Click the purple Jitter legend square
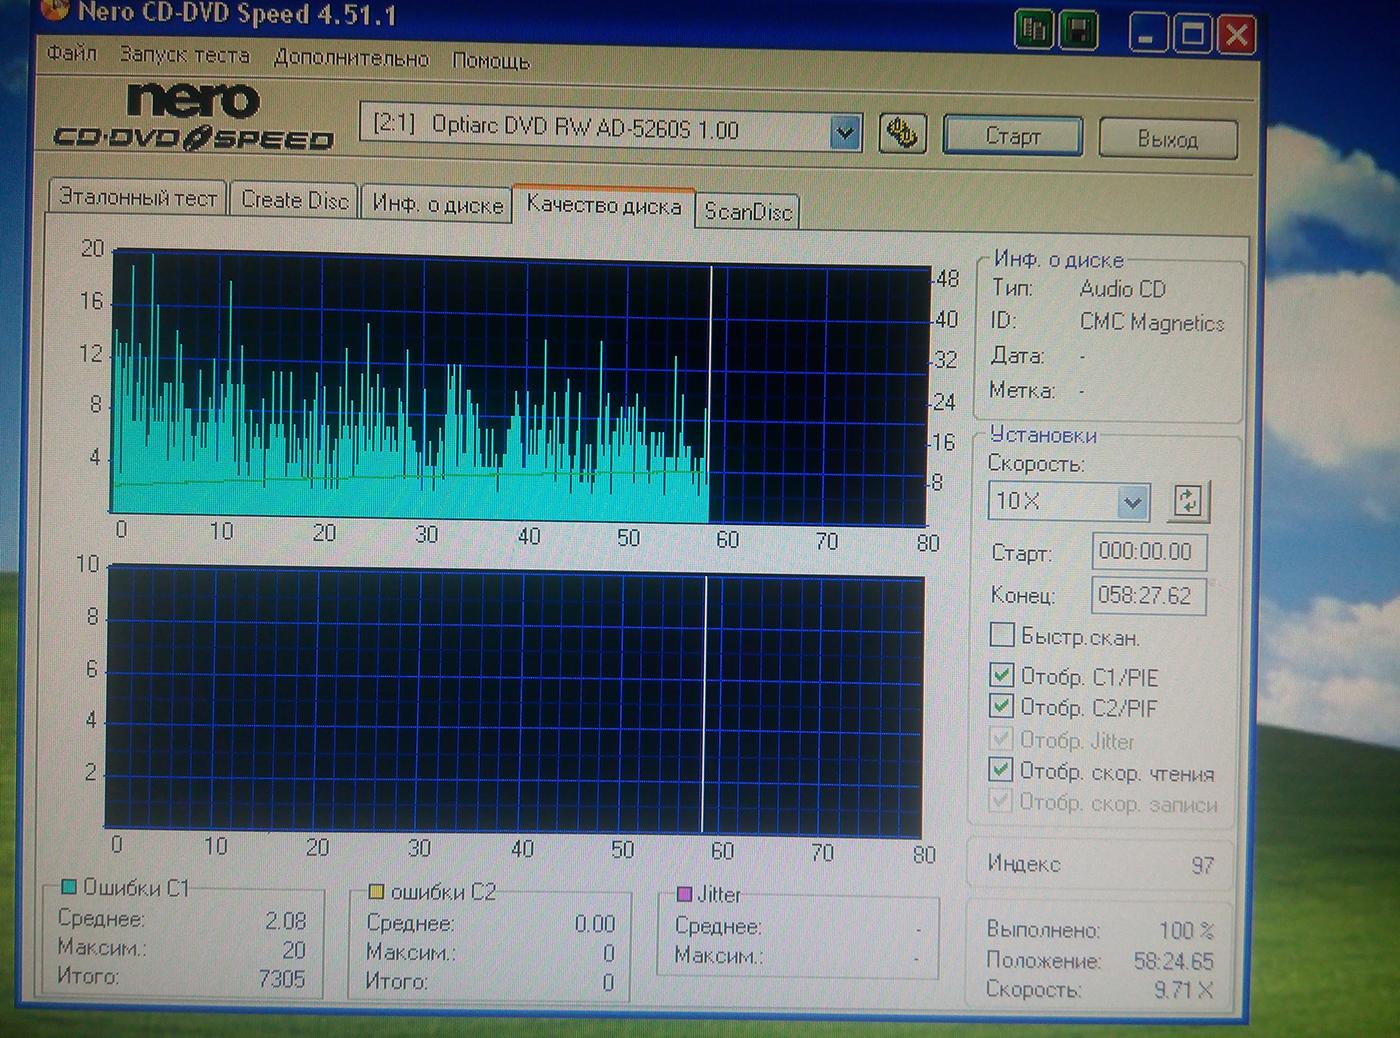 [x=685, y=894]
